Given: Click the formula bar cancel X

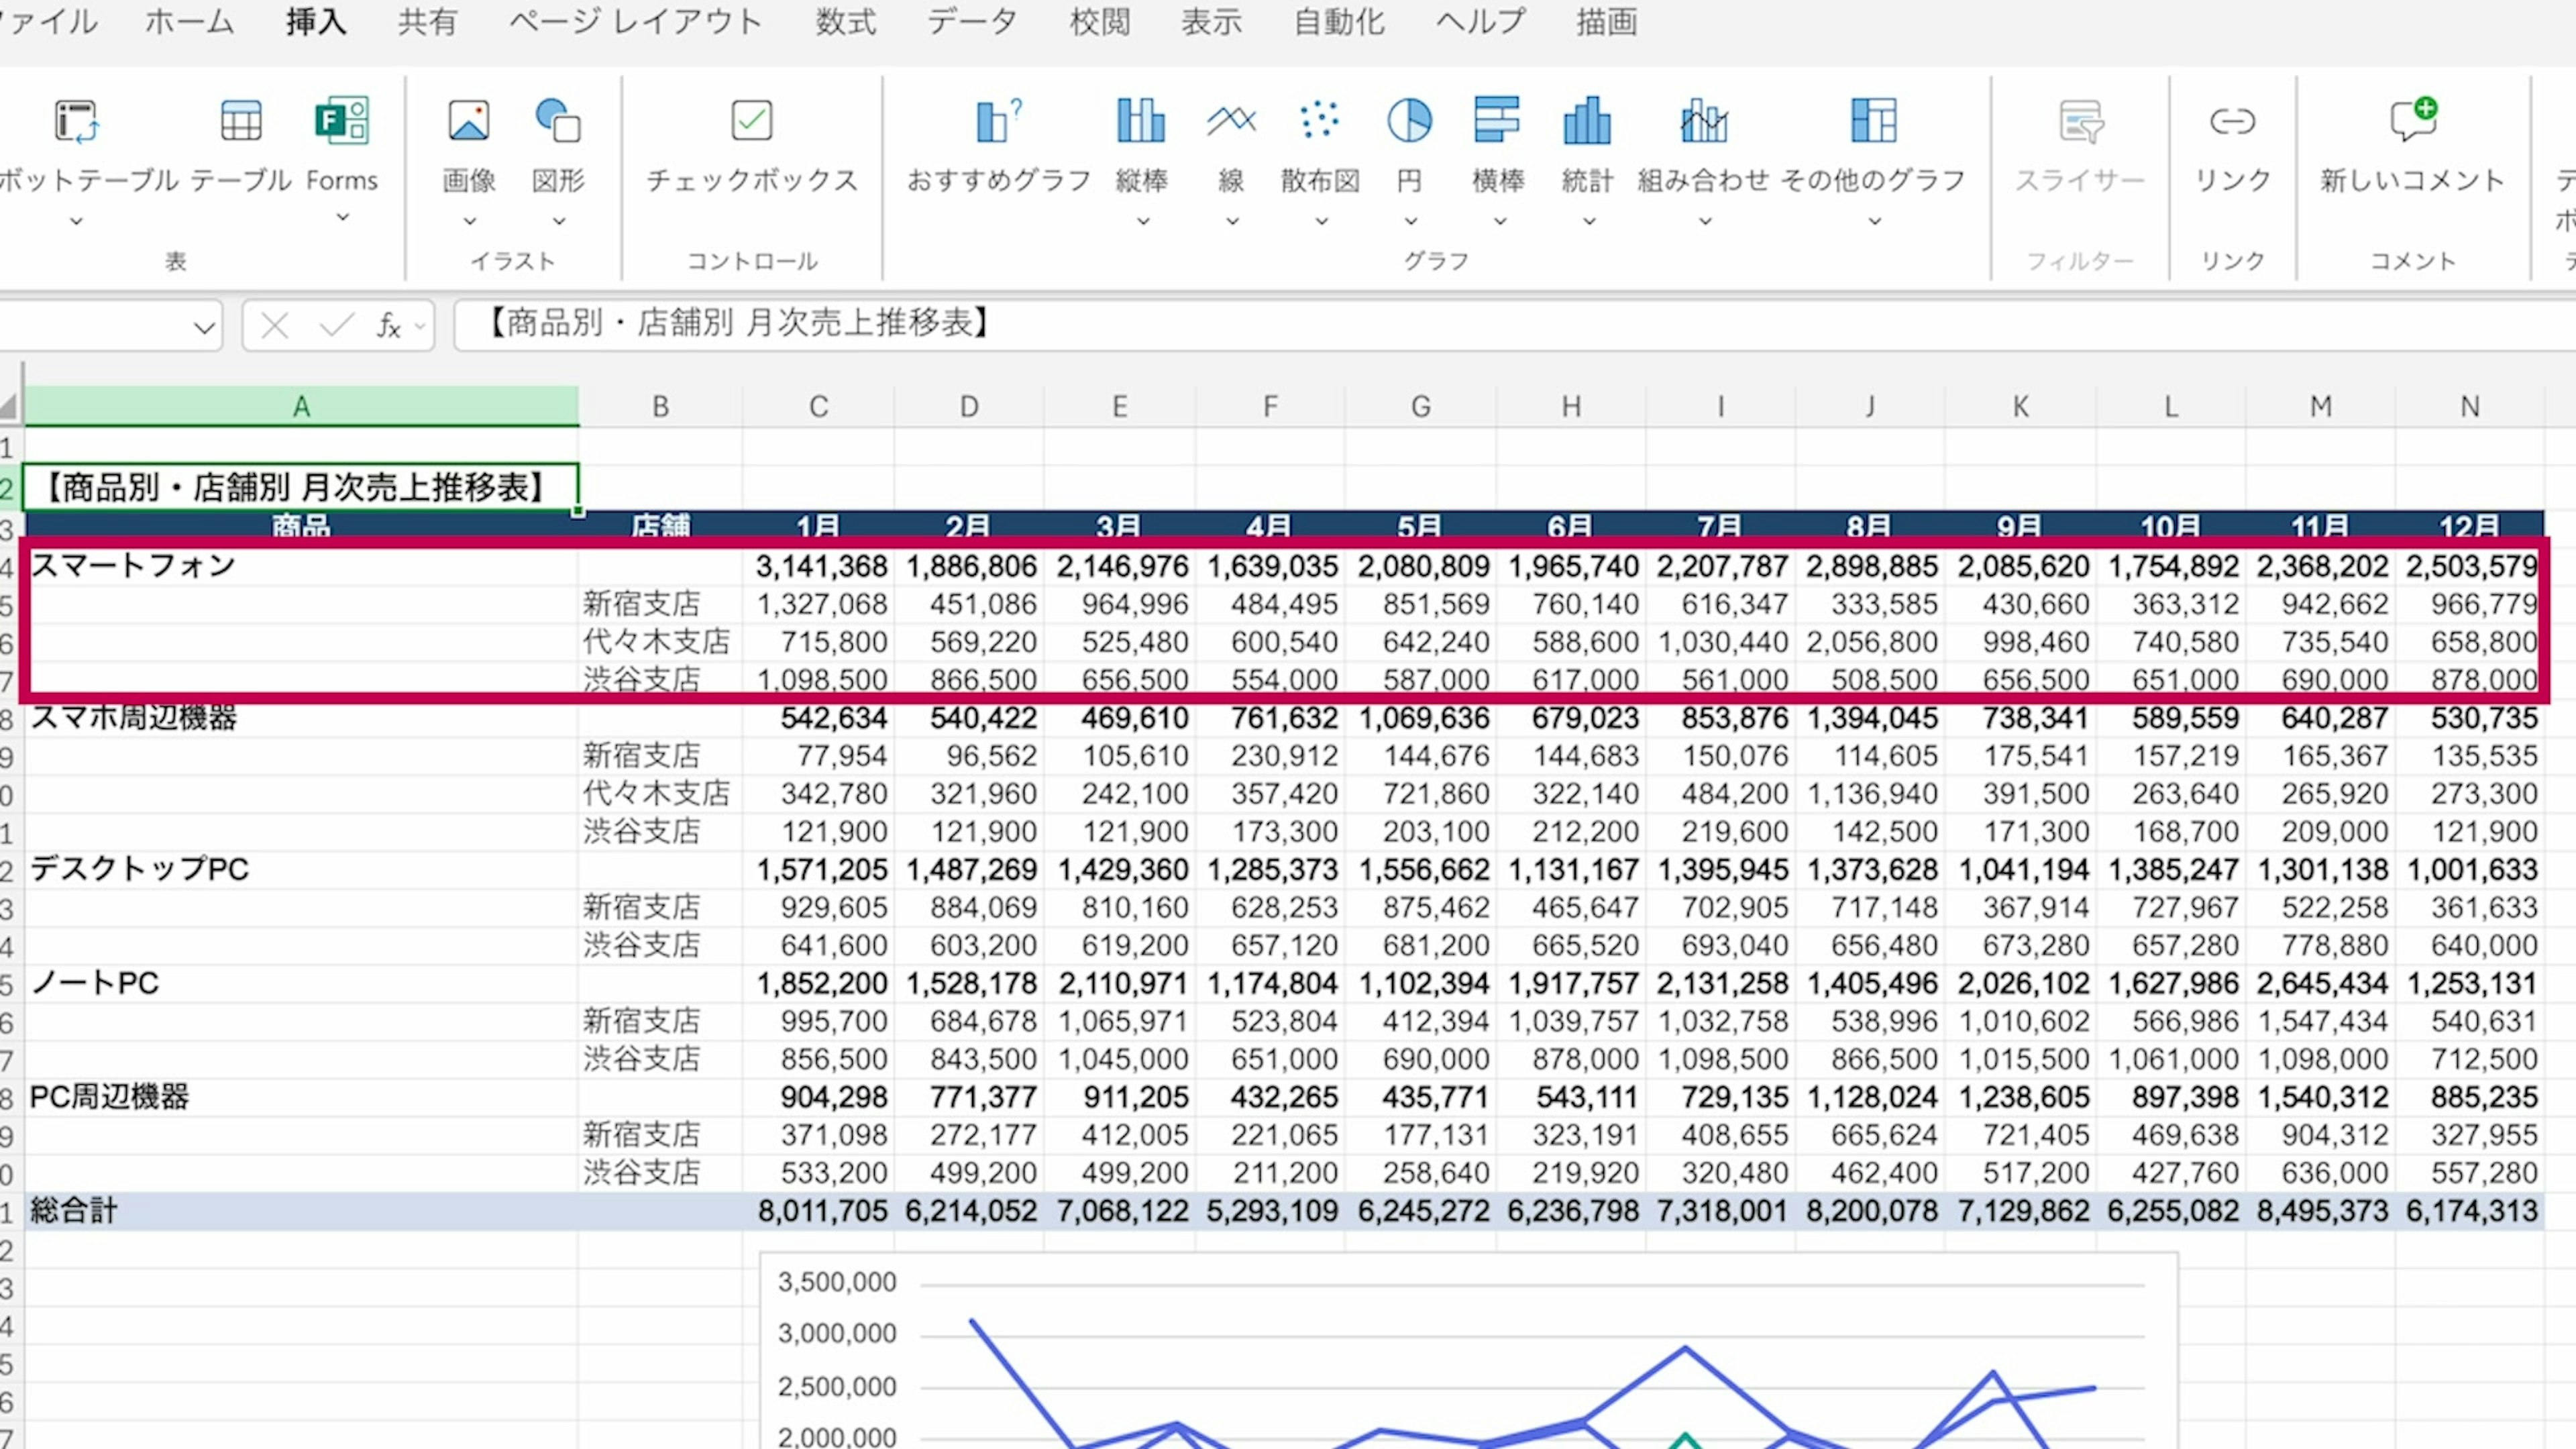Looking at the screenshot, I should [275, 325].
